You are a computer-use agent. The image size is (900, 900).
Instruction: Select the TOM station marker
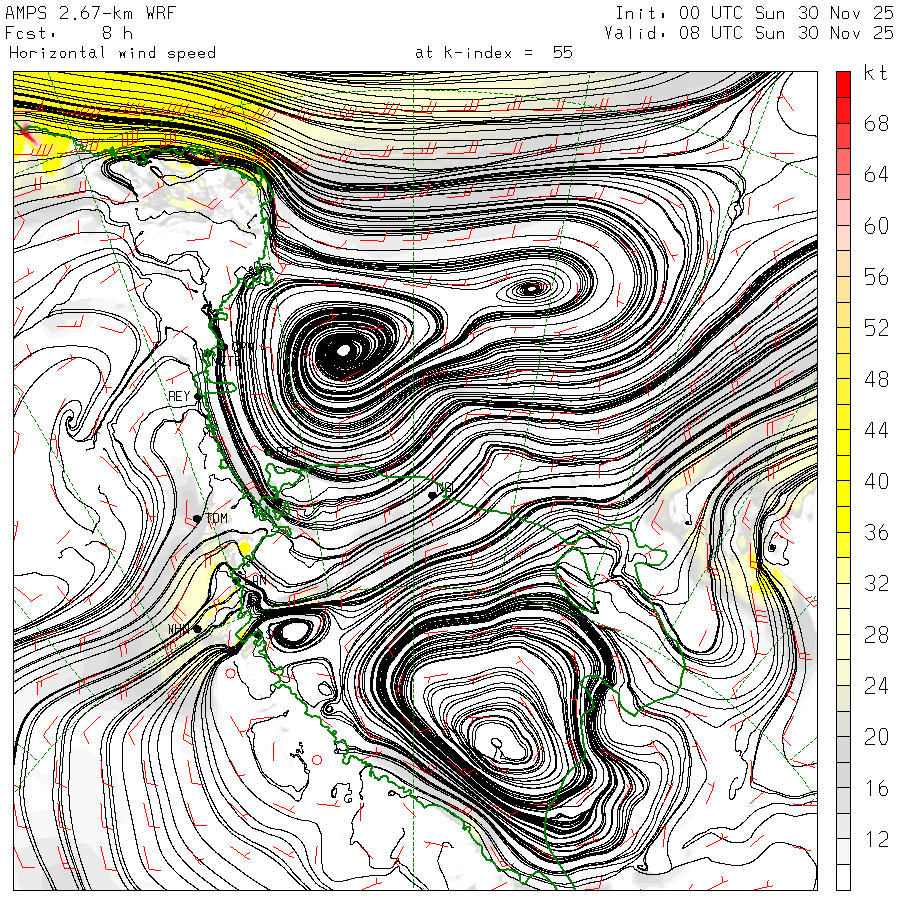tap(197, 519)
